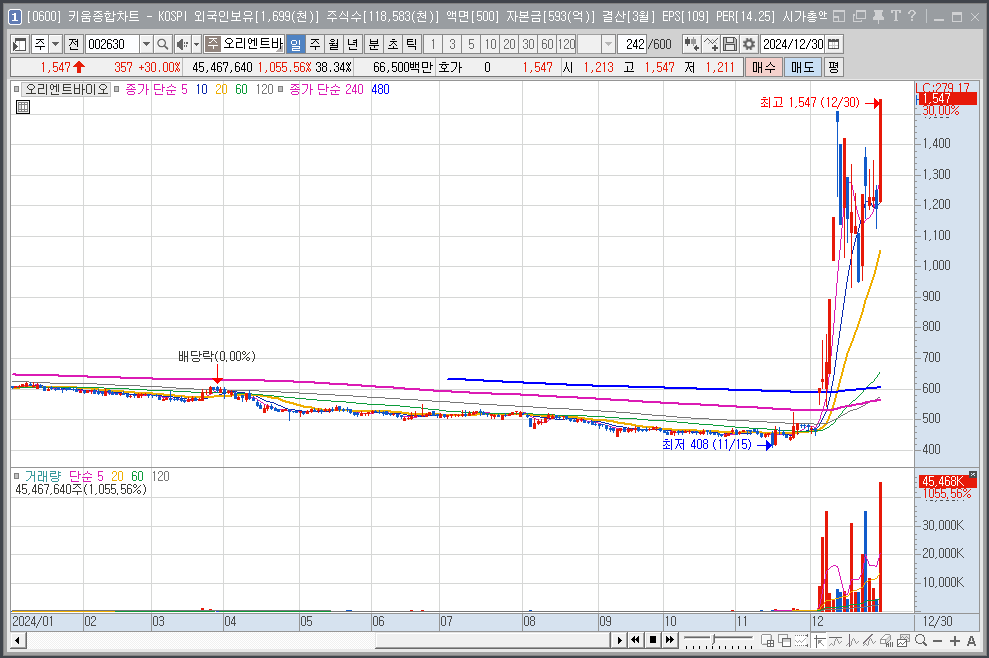The height and width of the screenshot is (658, 989).
Task: Open the stock code 002630 dropdown
Action: tap(146, 44)
